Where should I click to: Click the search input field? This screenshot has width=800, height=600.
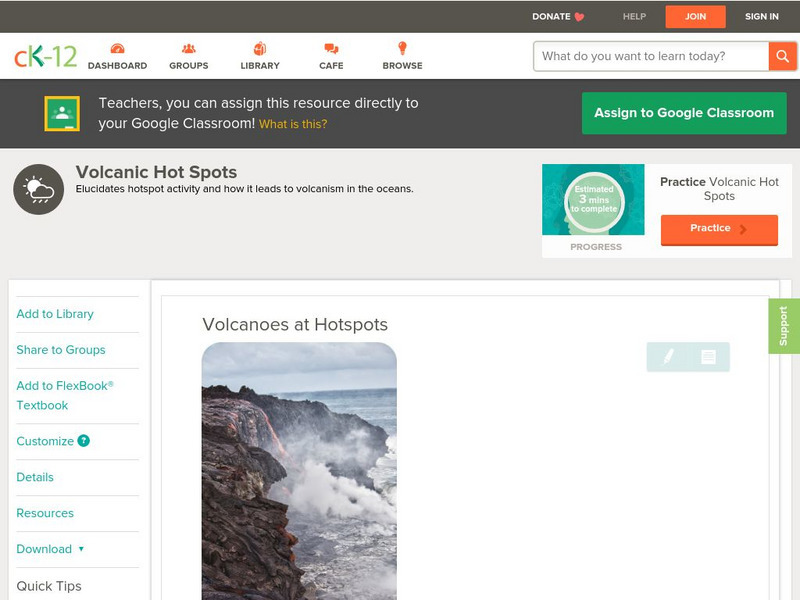[x=651, y=56]
